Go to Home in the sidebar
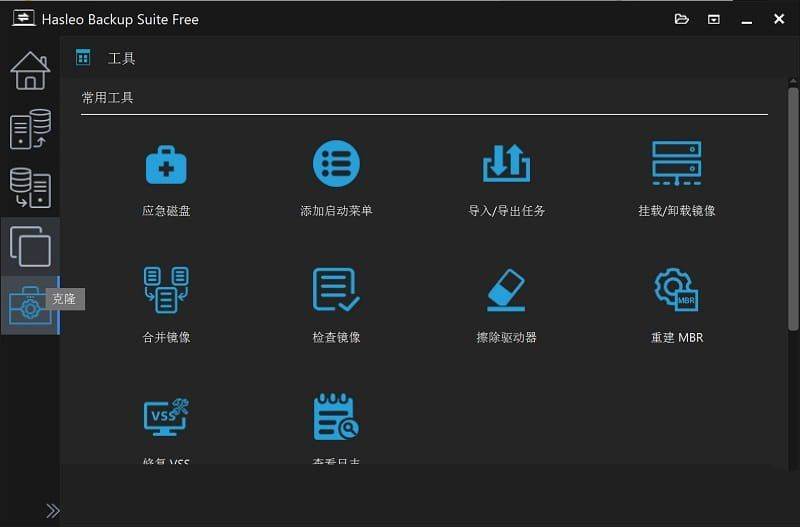The height and width of the screenshot is (527, 800). coord(30,70)
